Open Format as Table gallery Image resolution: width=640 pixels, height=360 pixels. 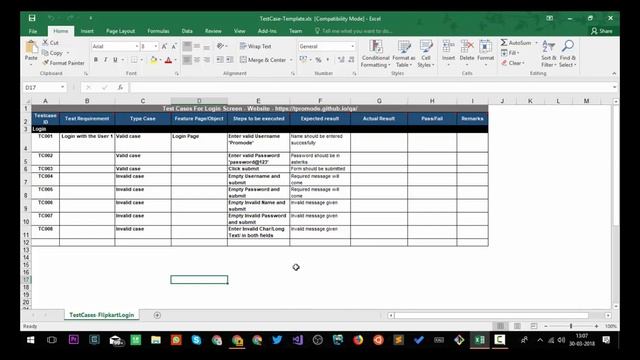(x=404, y=53)
